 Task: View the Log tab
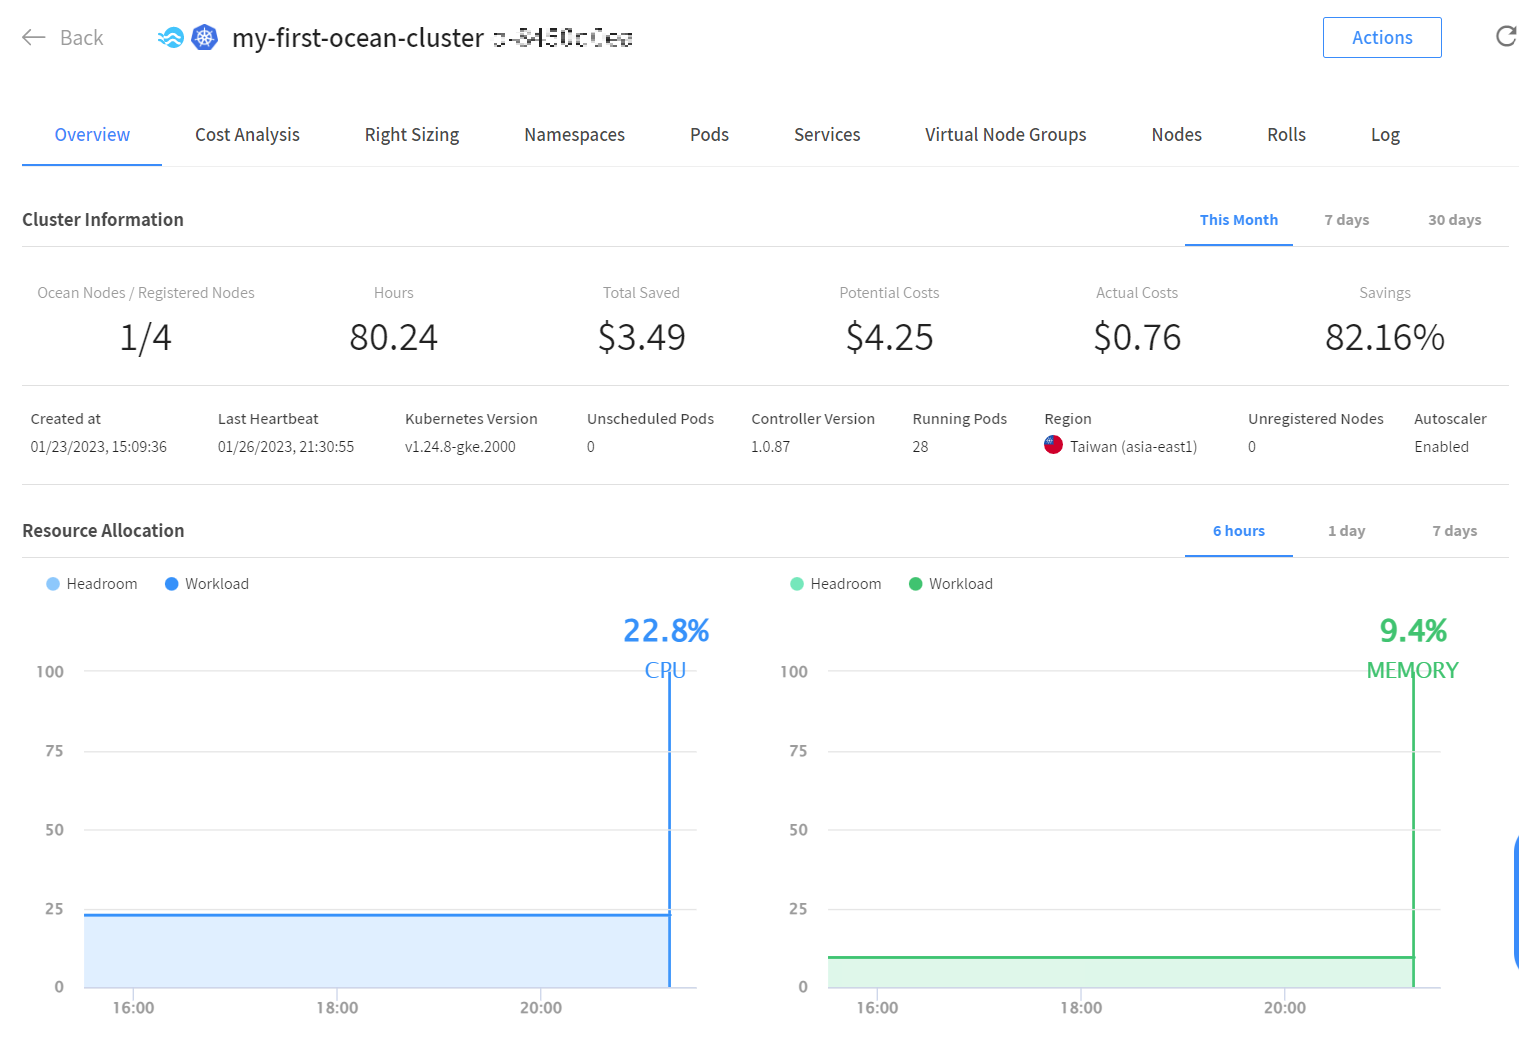pos(1385,135)
